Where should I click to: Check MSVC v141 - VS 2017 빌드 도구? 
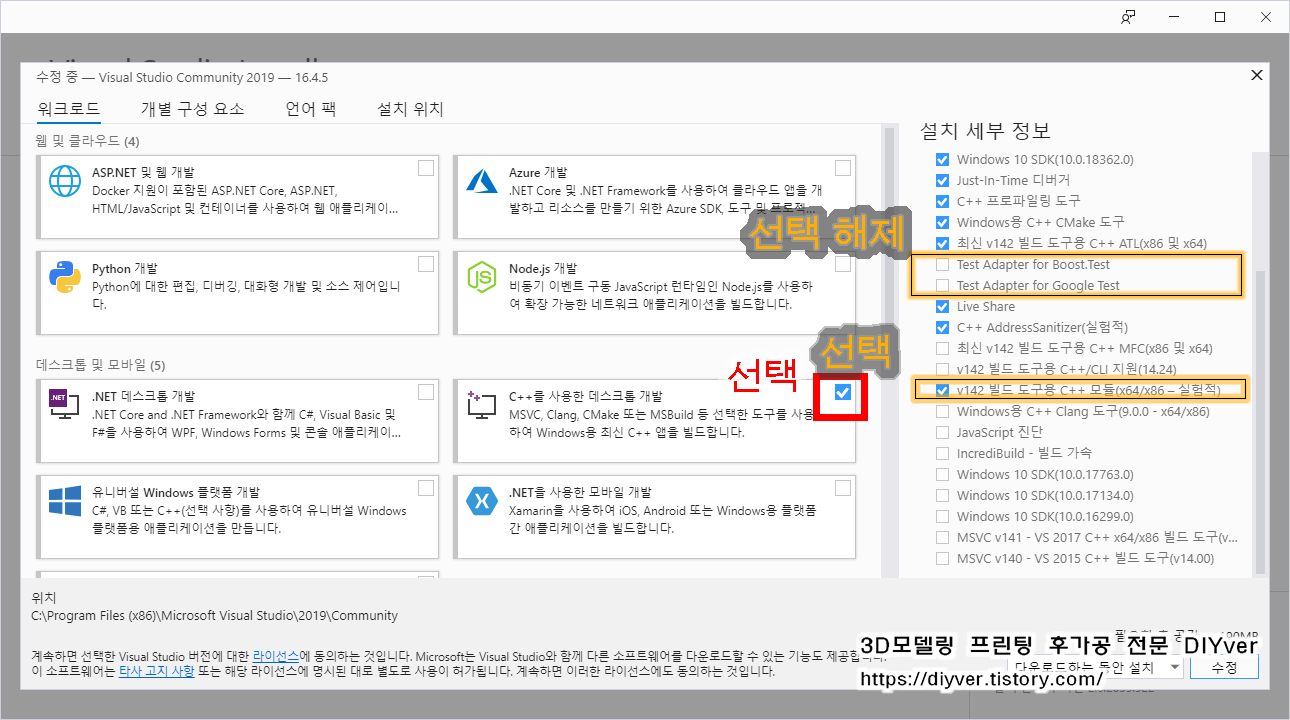942,537
